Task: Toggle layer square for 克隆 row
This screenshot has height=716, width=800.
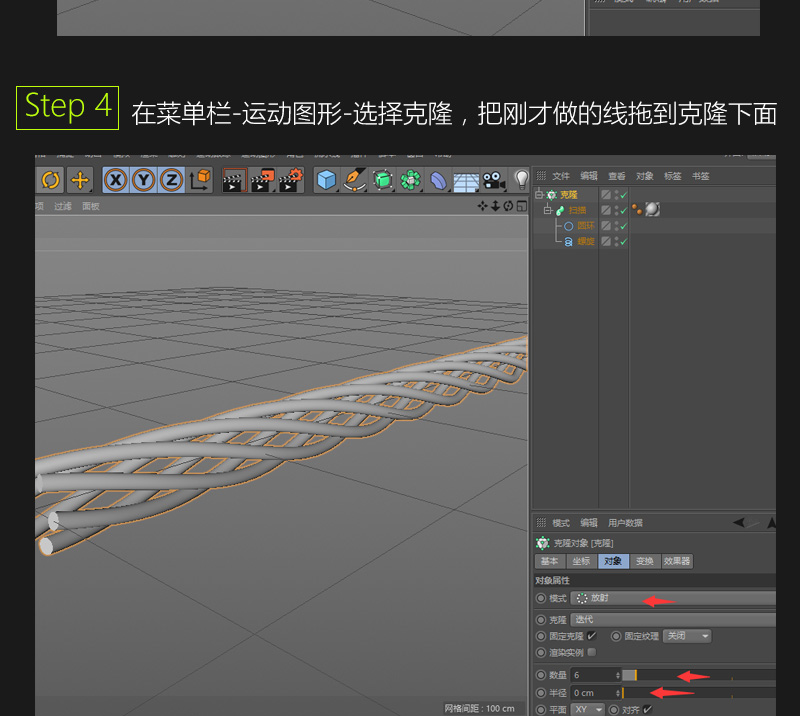Action: 606,194
